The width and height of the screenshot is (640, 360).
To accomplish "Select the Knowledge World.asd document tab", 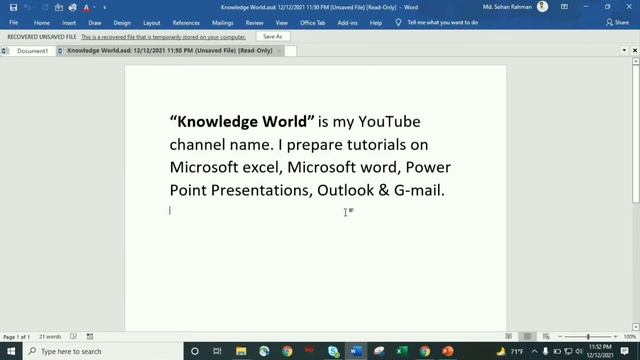I will [170, 51].
